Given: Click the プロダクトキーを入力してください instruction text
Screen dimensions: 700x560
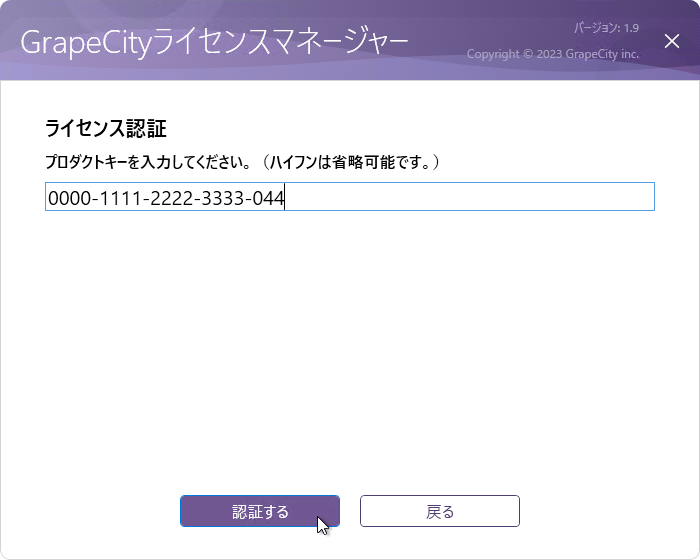Looking at the screenshot, I should pos(242,162).
